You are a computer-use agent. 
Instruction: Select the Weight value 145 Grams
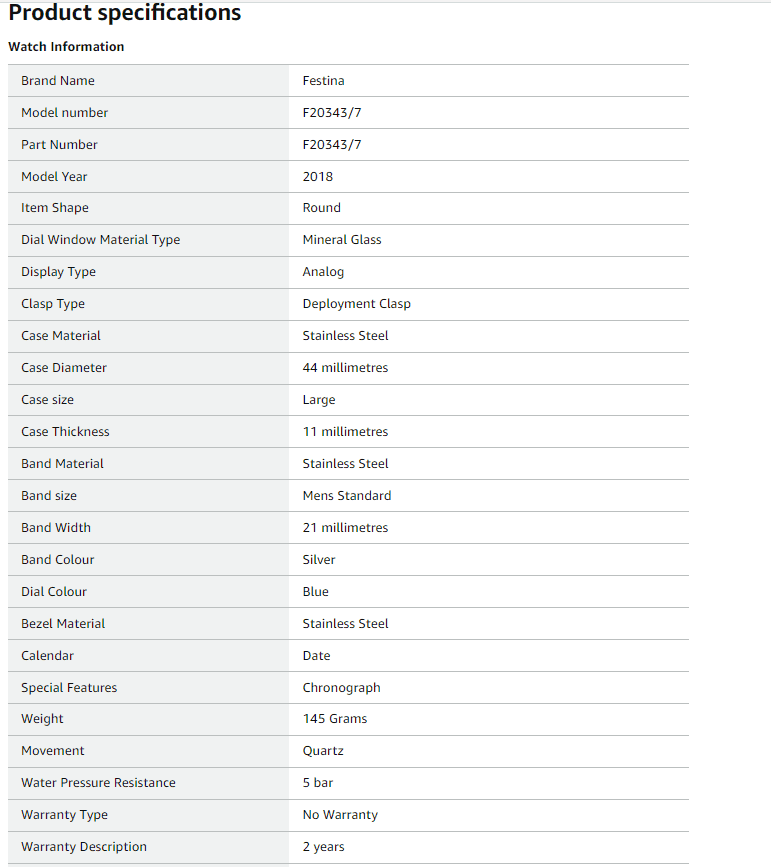[335, 719]
